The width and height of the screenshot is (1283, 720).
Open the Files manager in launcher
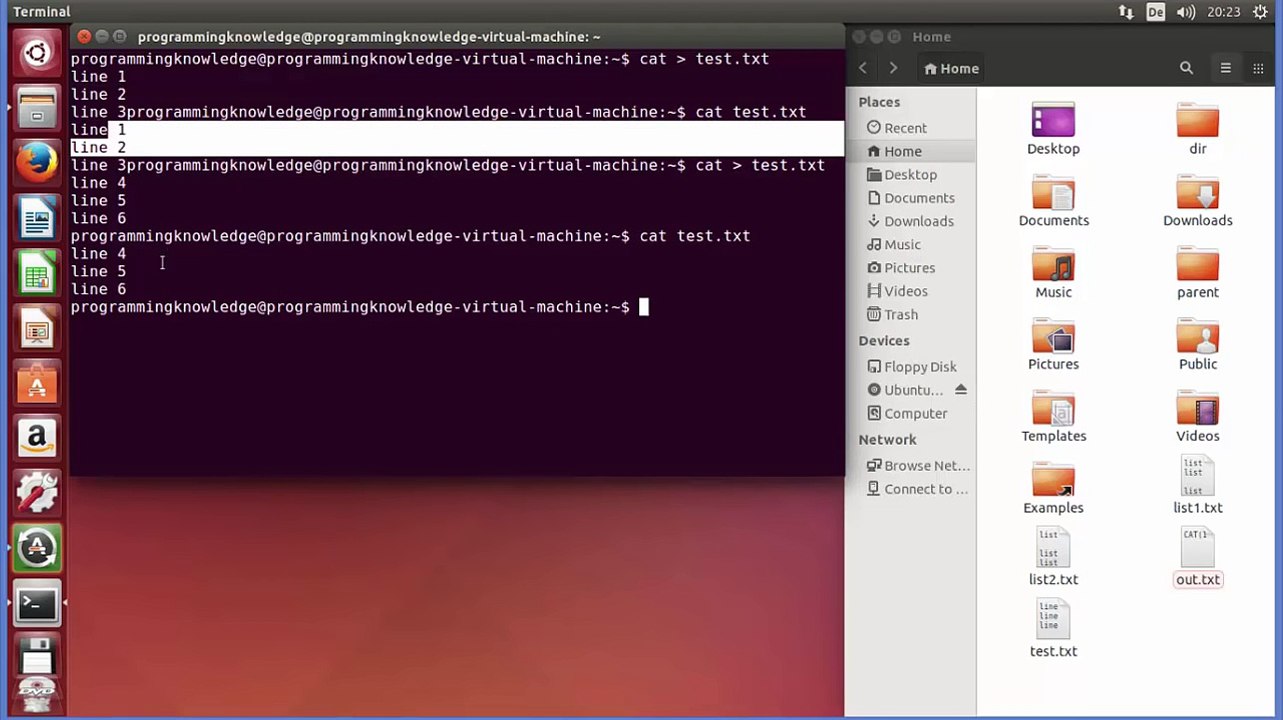pyautogui.click(x=37, y=107)
